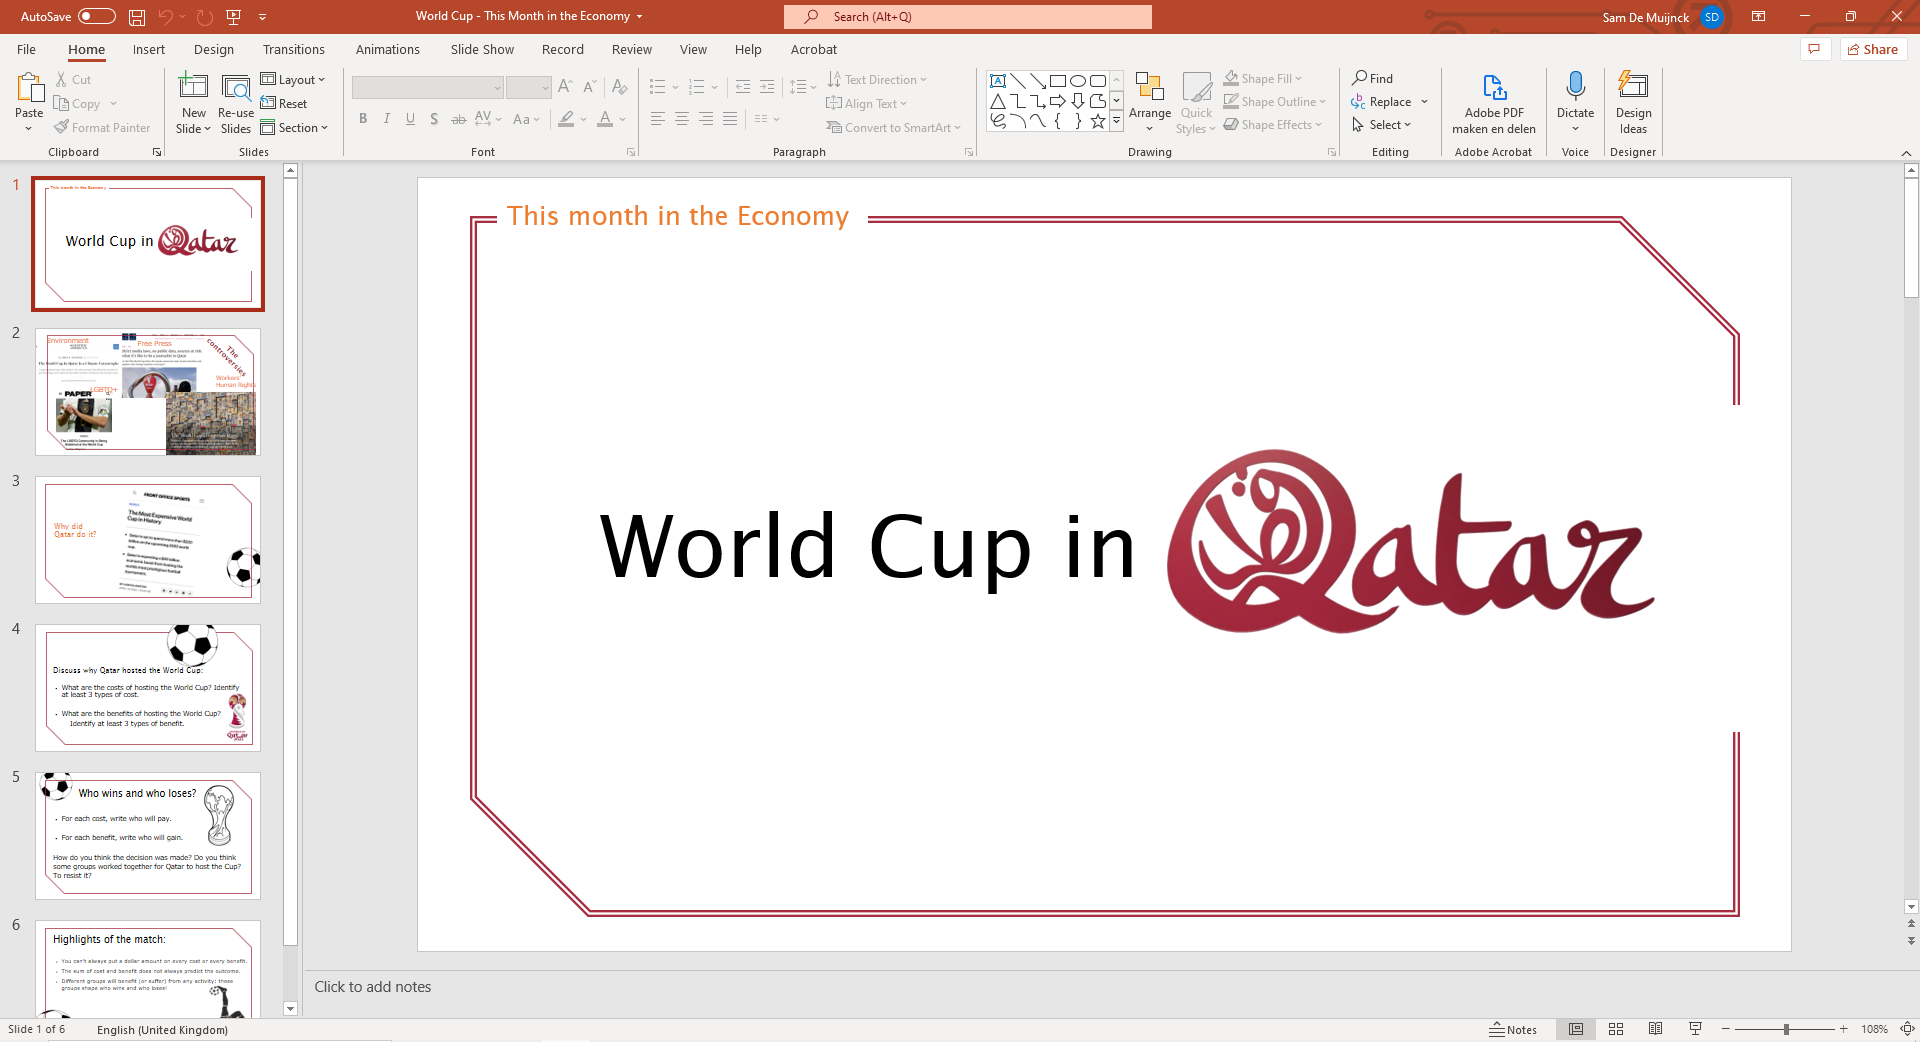Click the Paste clipboard icon
The image size is (1920, 1042).
click(x=29, y=87)
